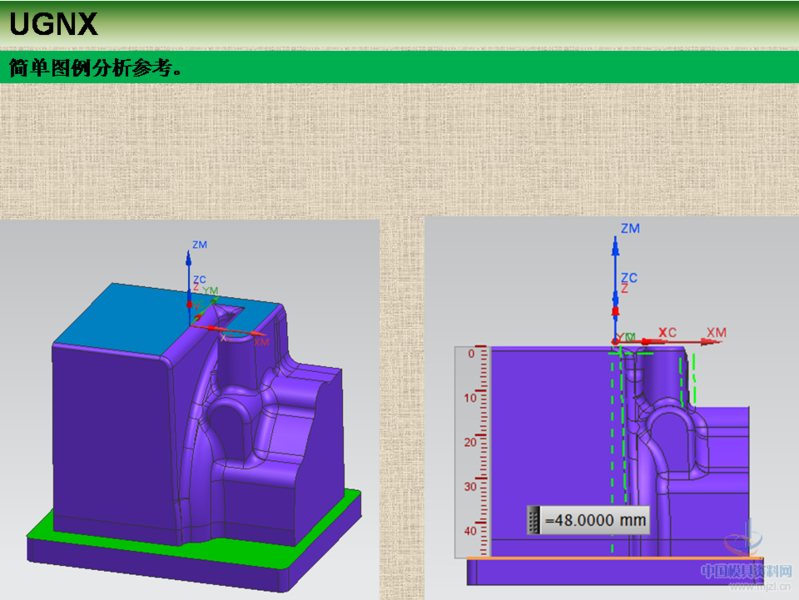Click the ZC axis label in right view
The width and height of the screenshot is (799, 600).
coord(629,278)
